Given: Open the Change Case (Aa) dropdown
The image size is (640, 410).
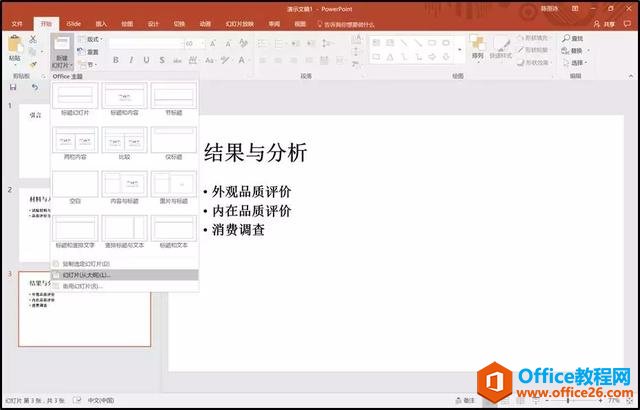Looking at the screenshot, I should 209,60.
